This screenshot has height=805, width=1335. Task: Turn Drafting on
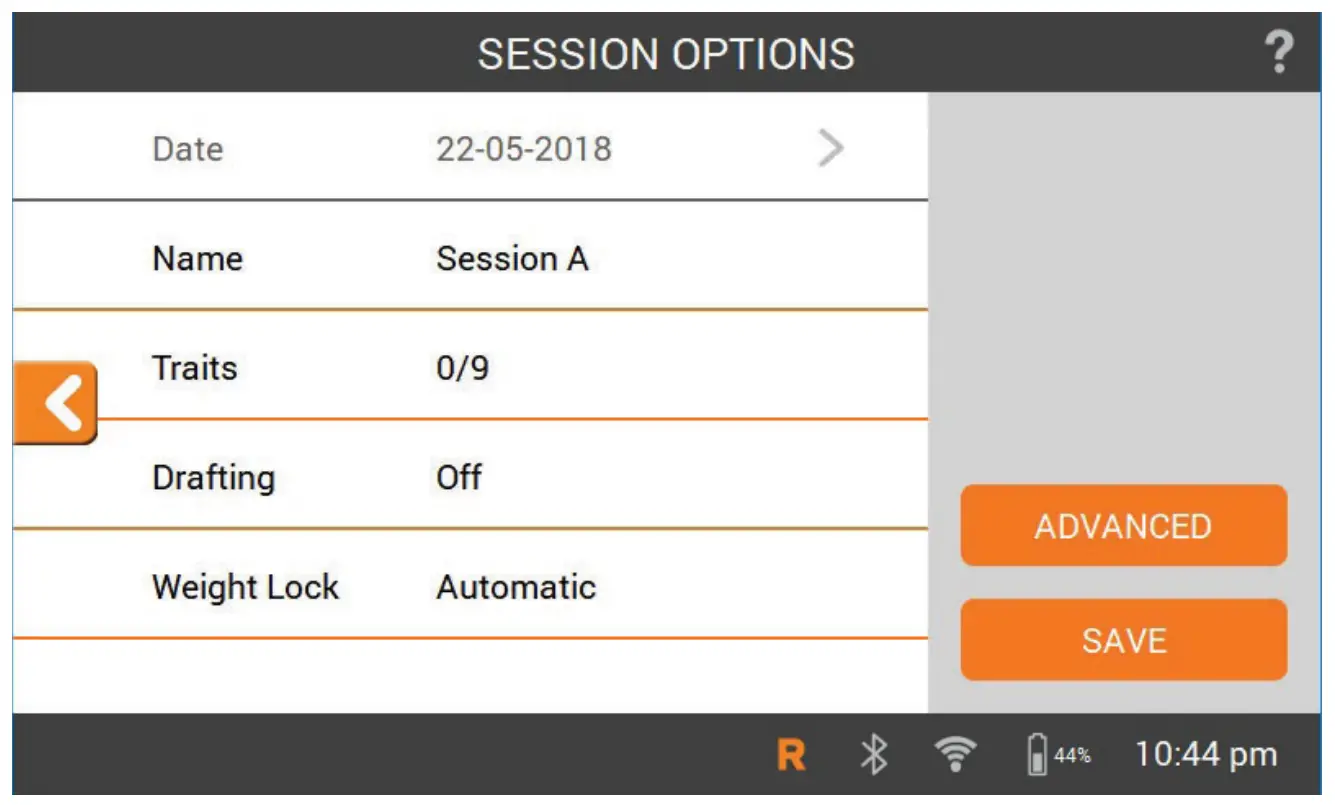point(459,478)
